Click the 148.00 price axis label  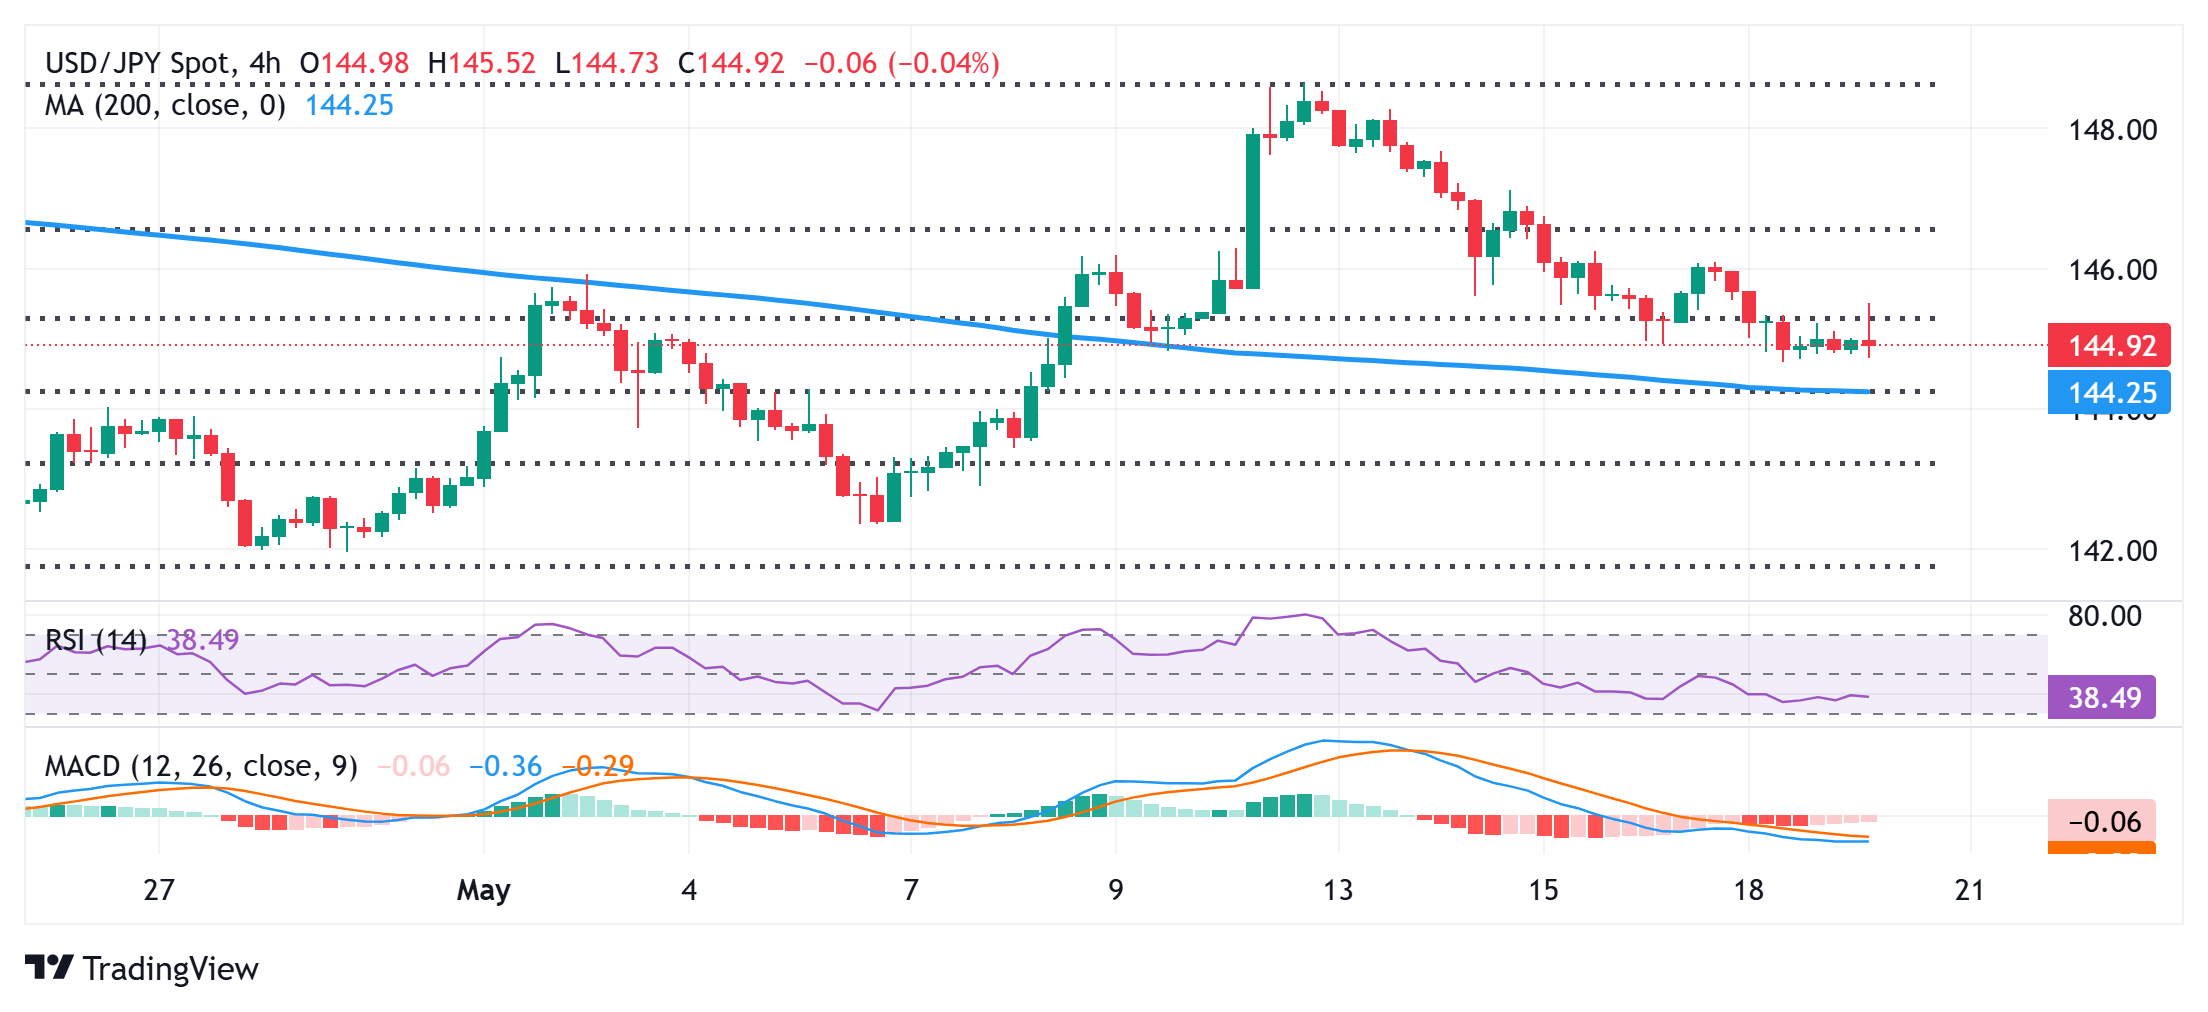[x=2112, y=130]
